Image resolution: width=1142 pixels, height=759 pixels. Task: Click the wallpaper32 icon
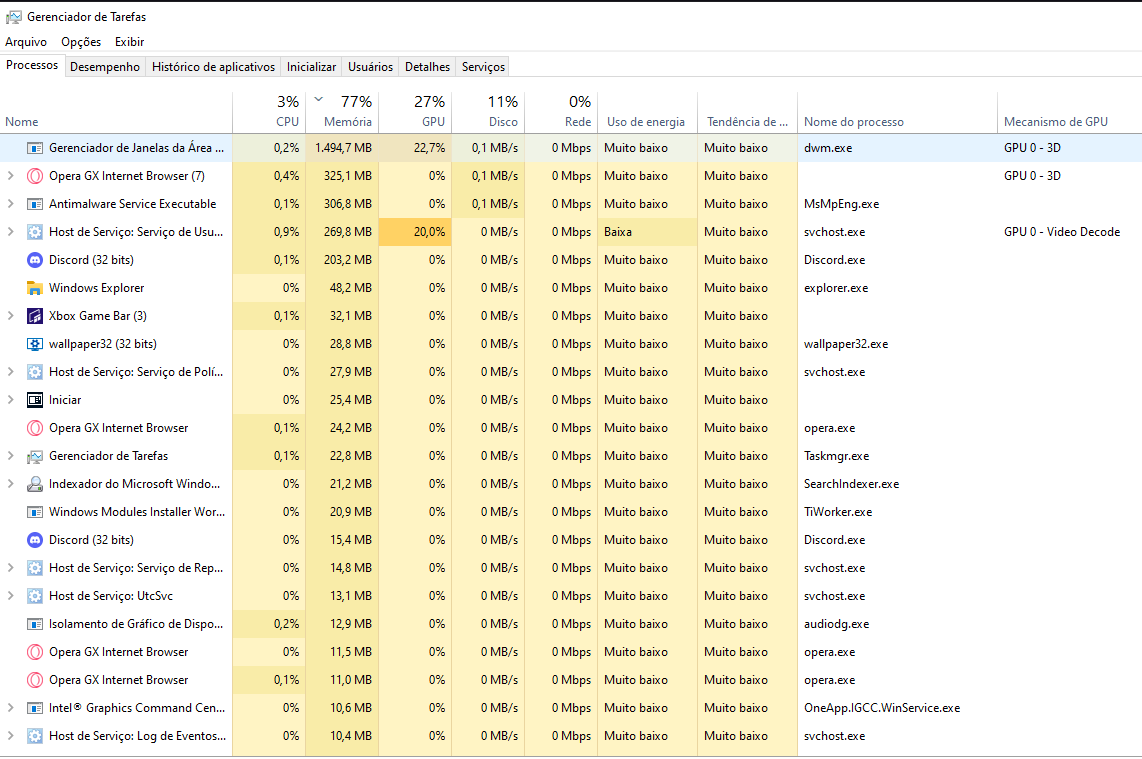tap(34, 344)
